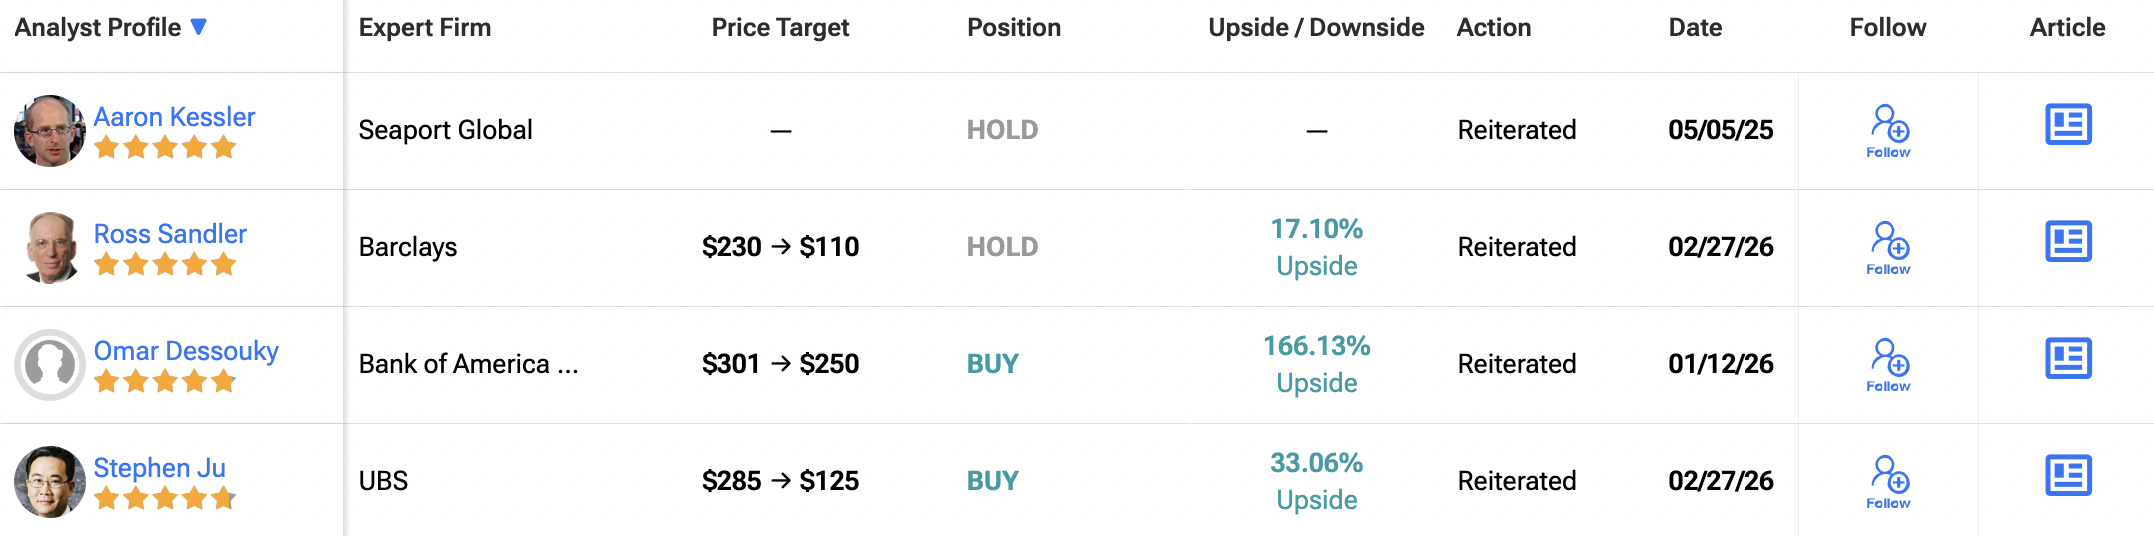Viewport: 2154px width, 536px height.
Task: Open article for UBS rating
Action: (x=2068, y=476)
